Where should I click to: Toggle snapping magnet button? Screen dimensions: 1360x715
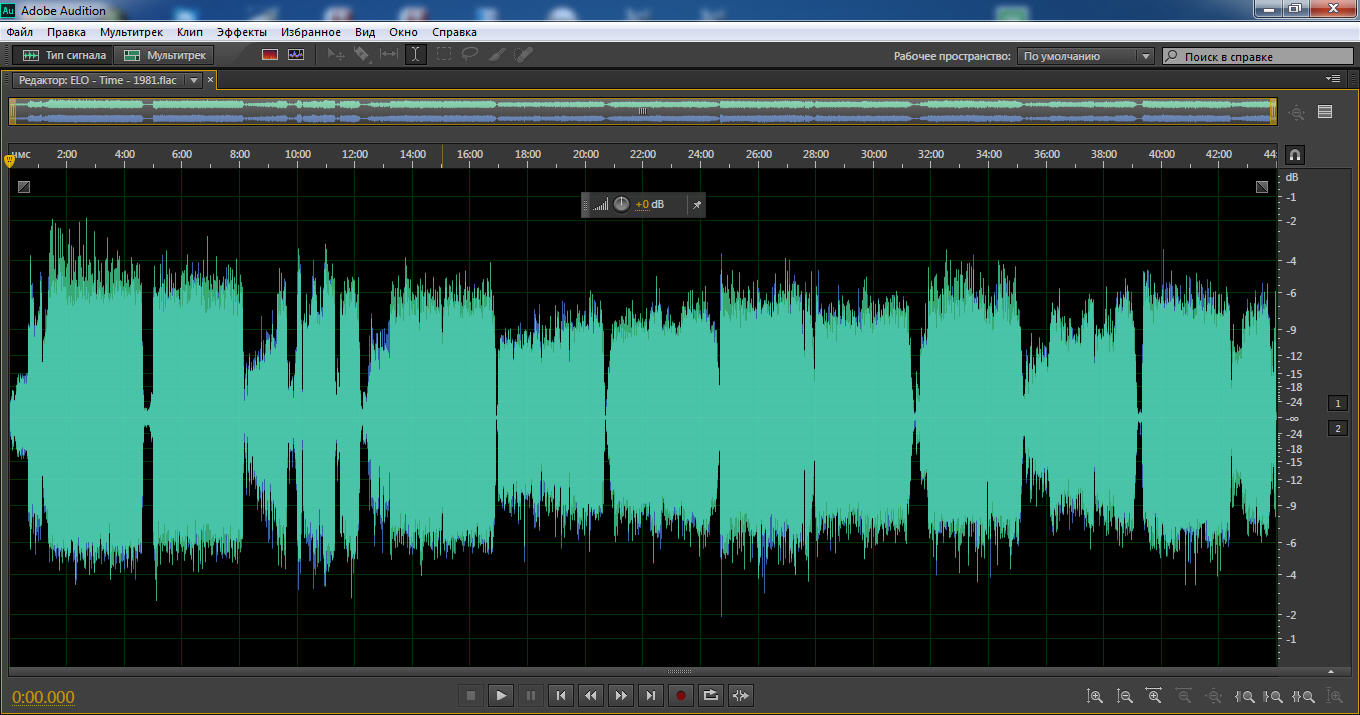[1294, 155]
